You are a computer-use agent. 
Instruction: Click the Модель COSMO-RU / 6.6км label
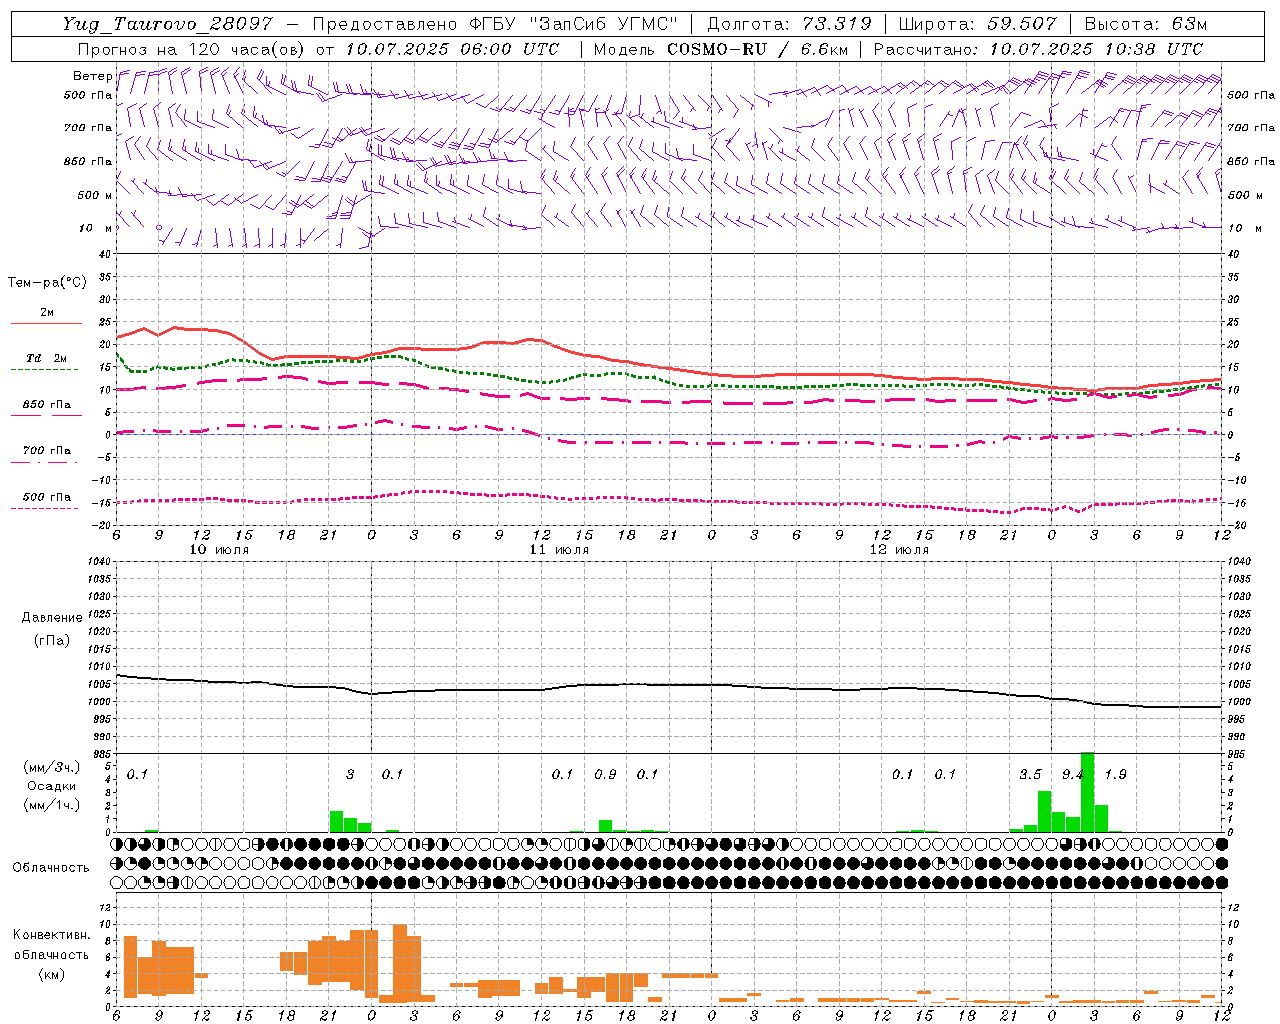click(x=720, y=49)
